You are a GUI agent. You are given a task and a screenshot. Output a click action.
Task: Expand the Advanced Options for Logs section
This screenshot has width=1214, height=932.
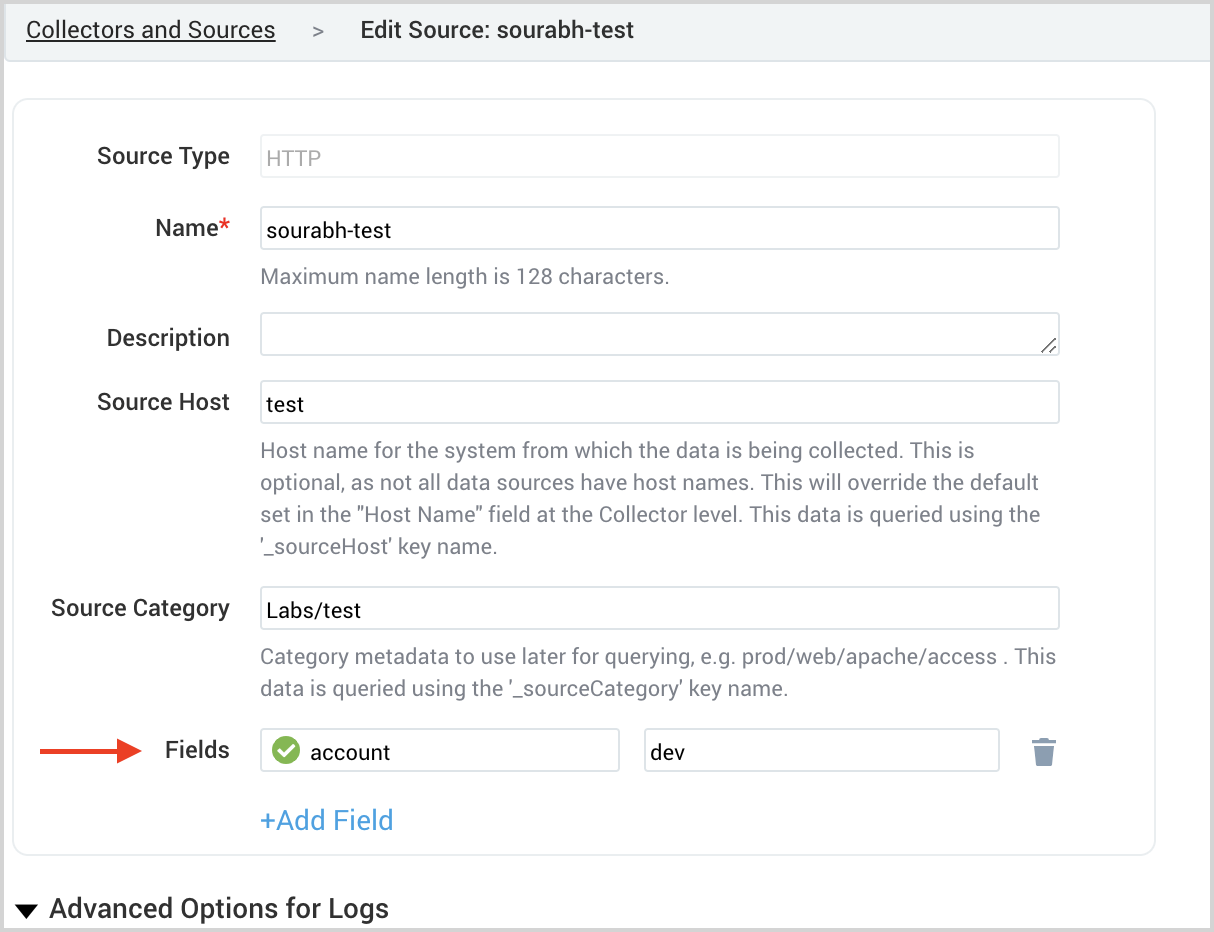click(218, 909)
